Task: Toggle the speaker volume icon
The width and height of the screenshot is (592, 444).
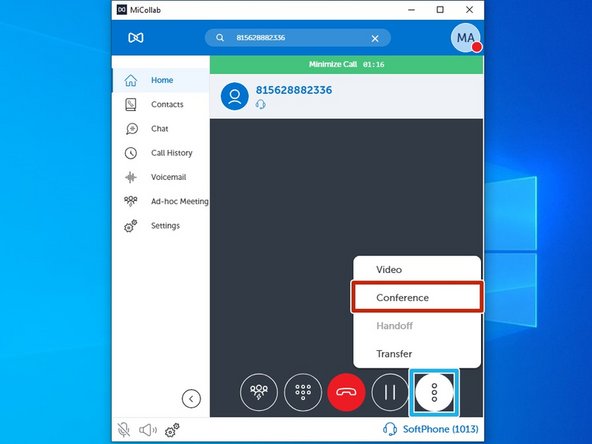Action: click(x=148, y=430)
